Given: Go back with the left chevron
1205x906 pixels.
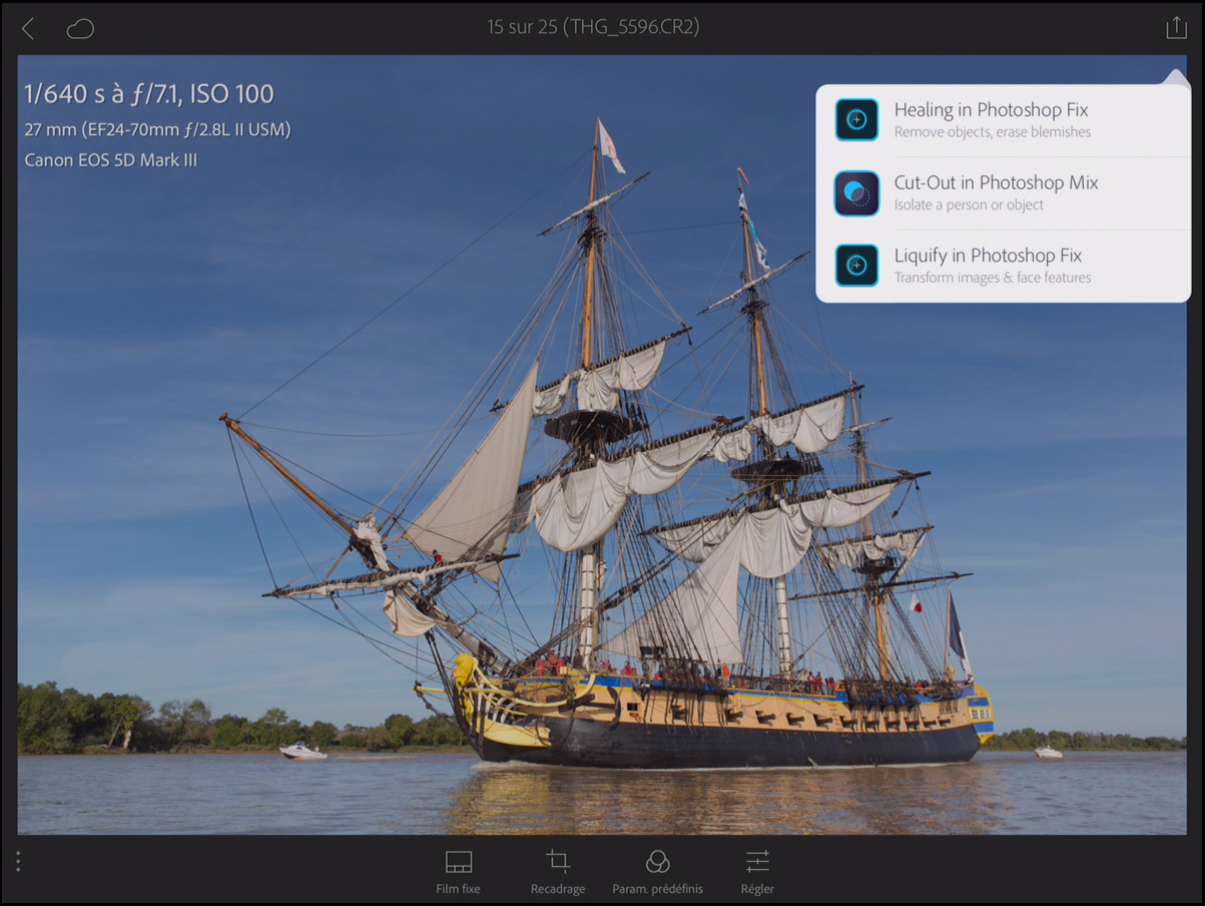Looking at the screenshot, I should [28, 28].
